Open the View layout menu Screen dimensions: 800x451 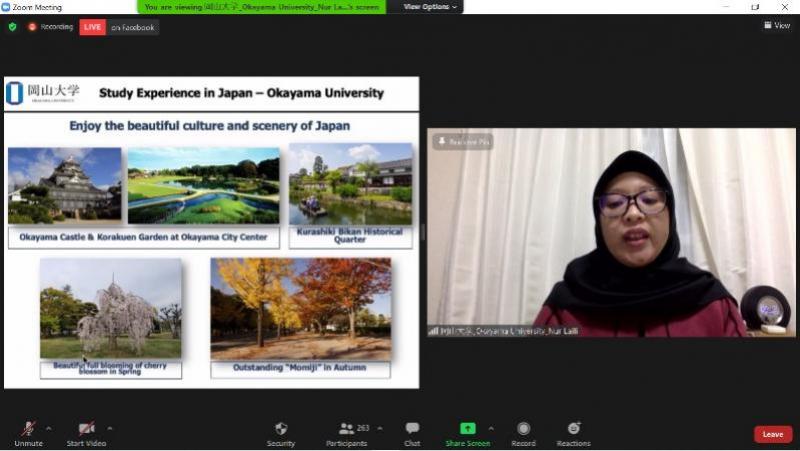tap(777, 25)
